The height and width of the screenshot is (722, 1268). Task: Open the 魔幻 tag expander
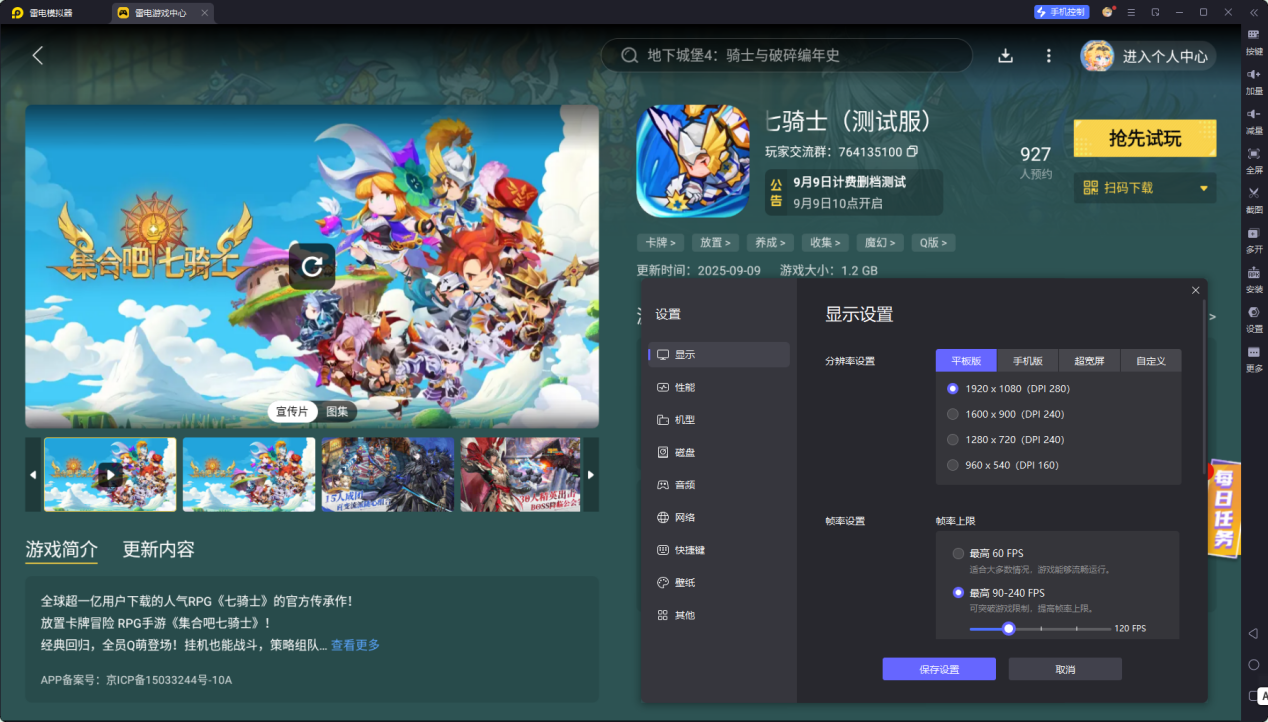880,242
